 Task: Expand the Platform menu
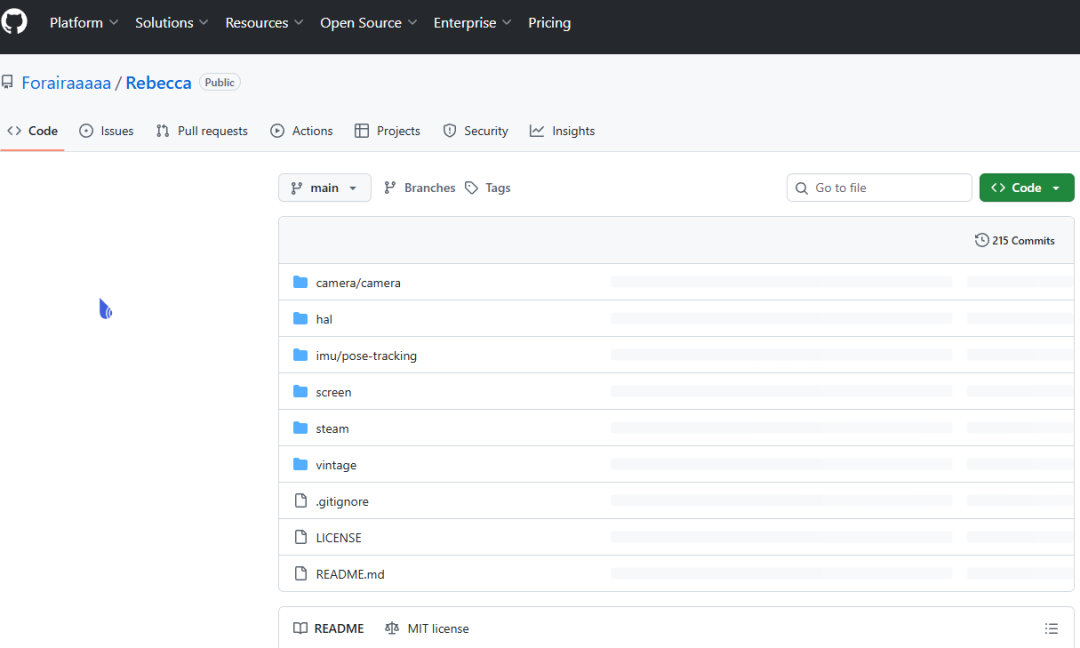(84, 22)
